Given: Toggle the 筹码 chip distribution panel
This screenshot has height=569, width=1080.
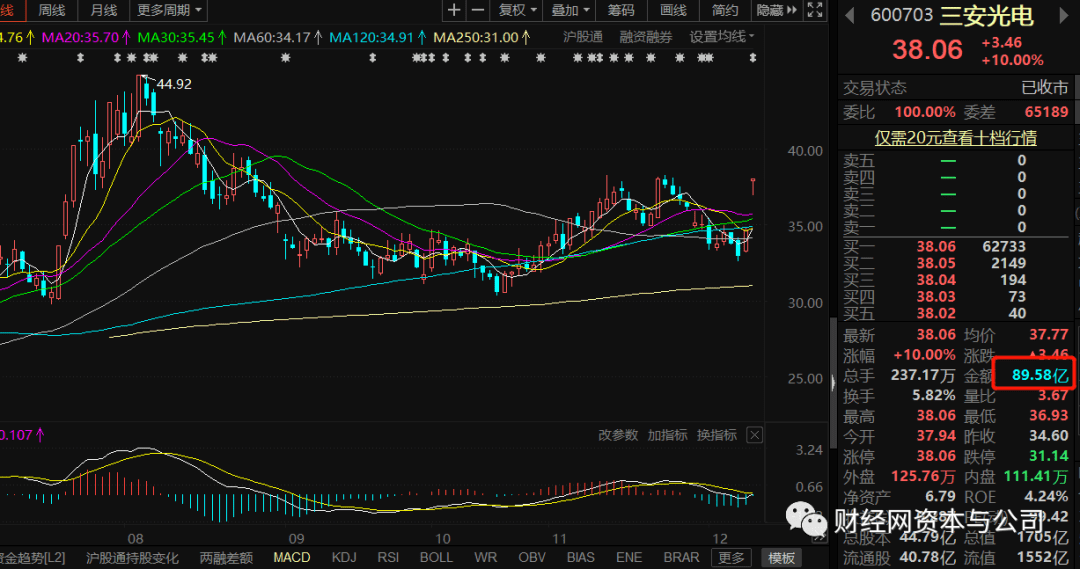Looking at the screenshot, I should coord(621,10).
